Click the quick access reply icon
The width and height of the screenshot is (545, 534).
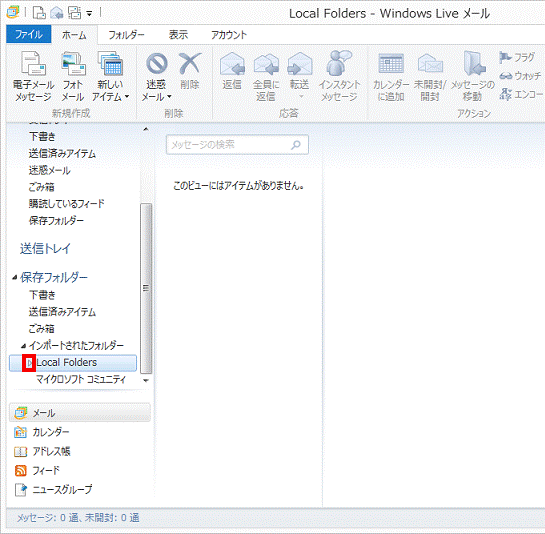coord(57,13)
